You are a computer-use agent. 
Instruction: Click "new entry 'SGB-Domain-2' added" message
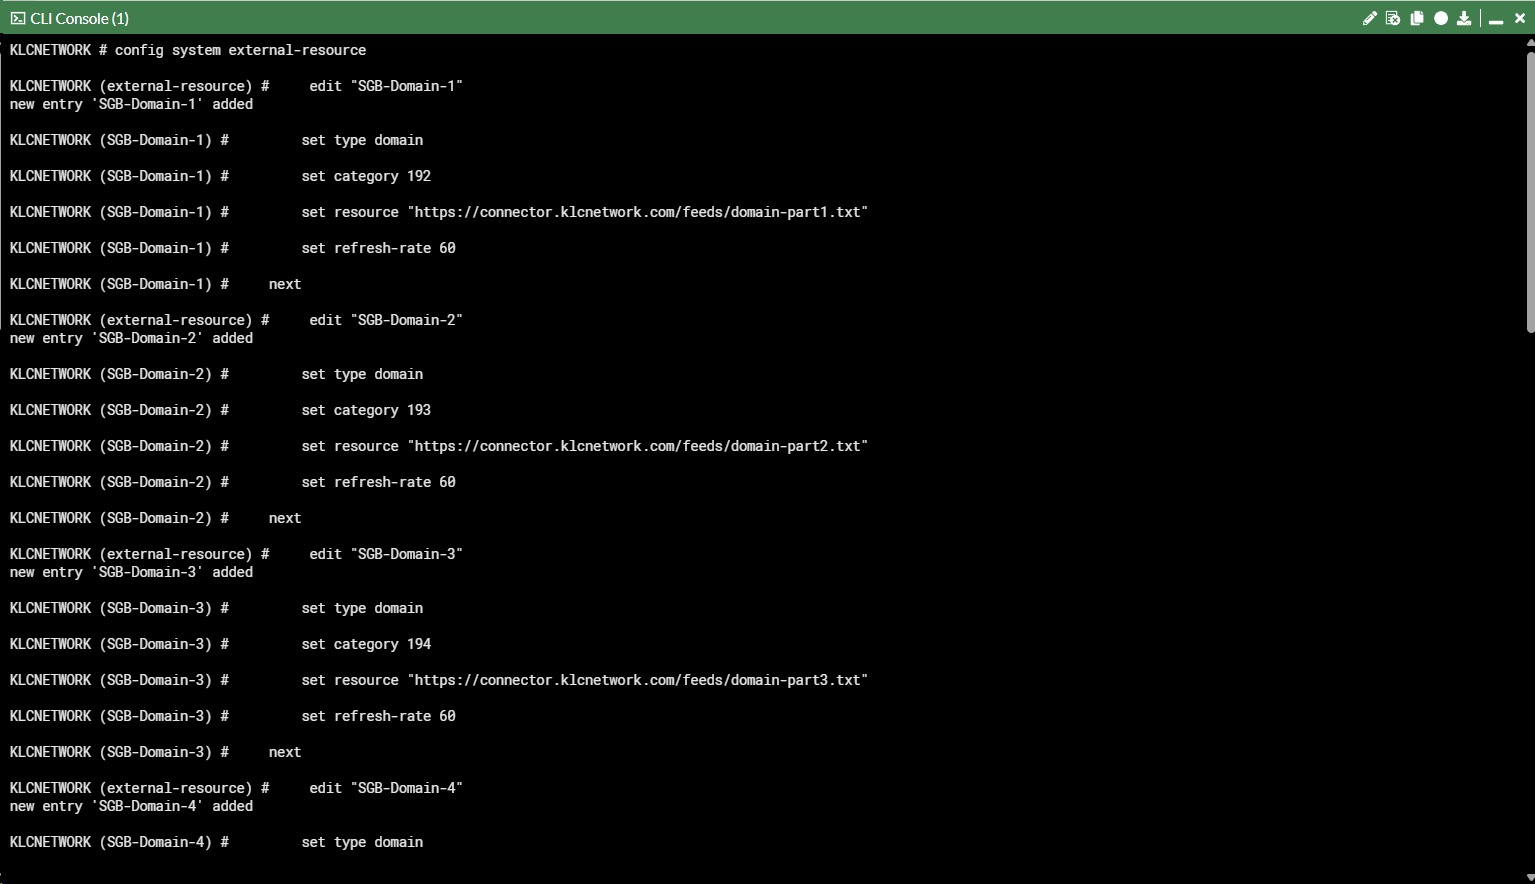pos(131,338)
